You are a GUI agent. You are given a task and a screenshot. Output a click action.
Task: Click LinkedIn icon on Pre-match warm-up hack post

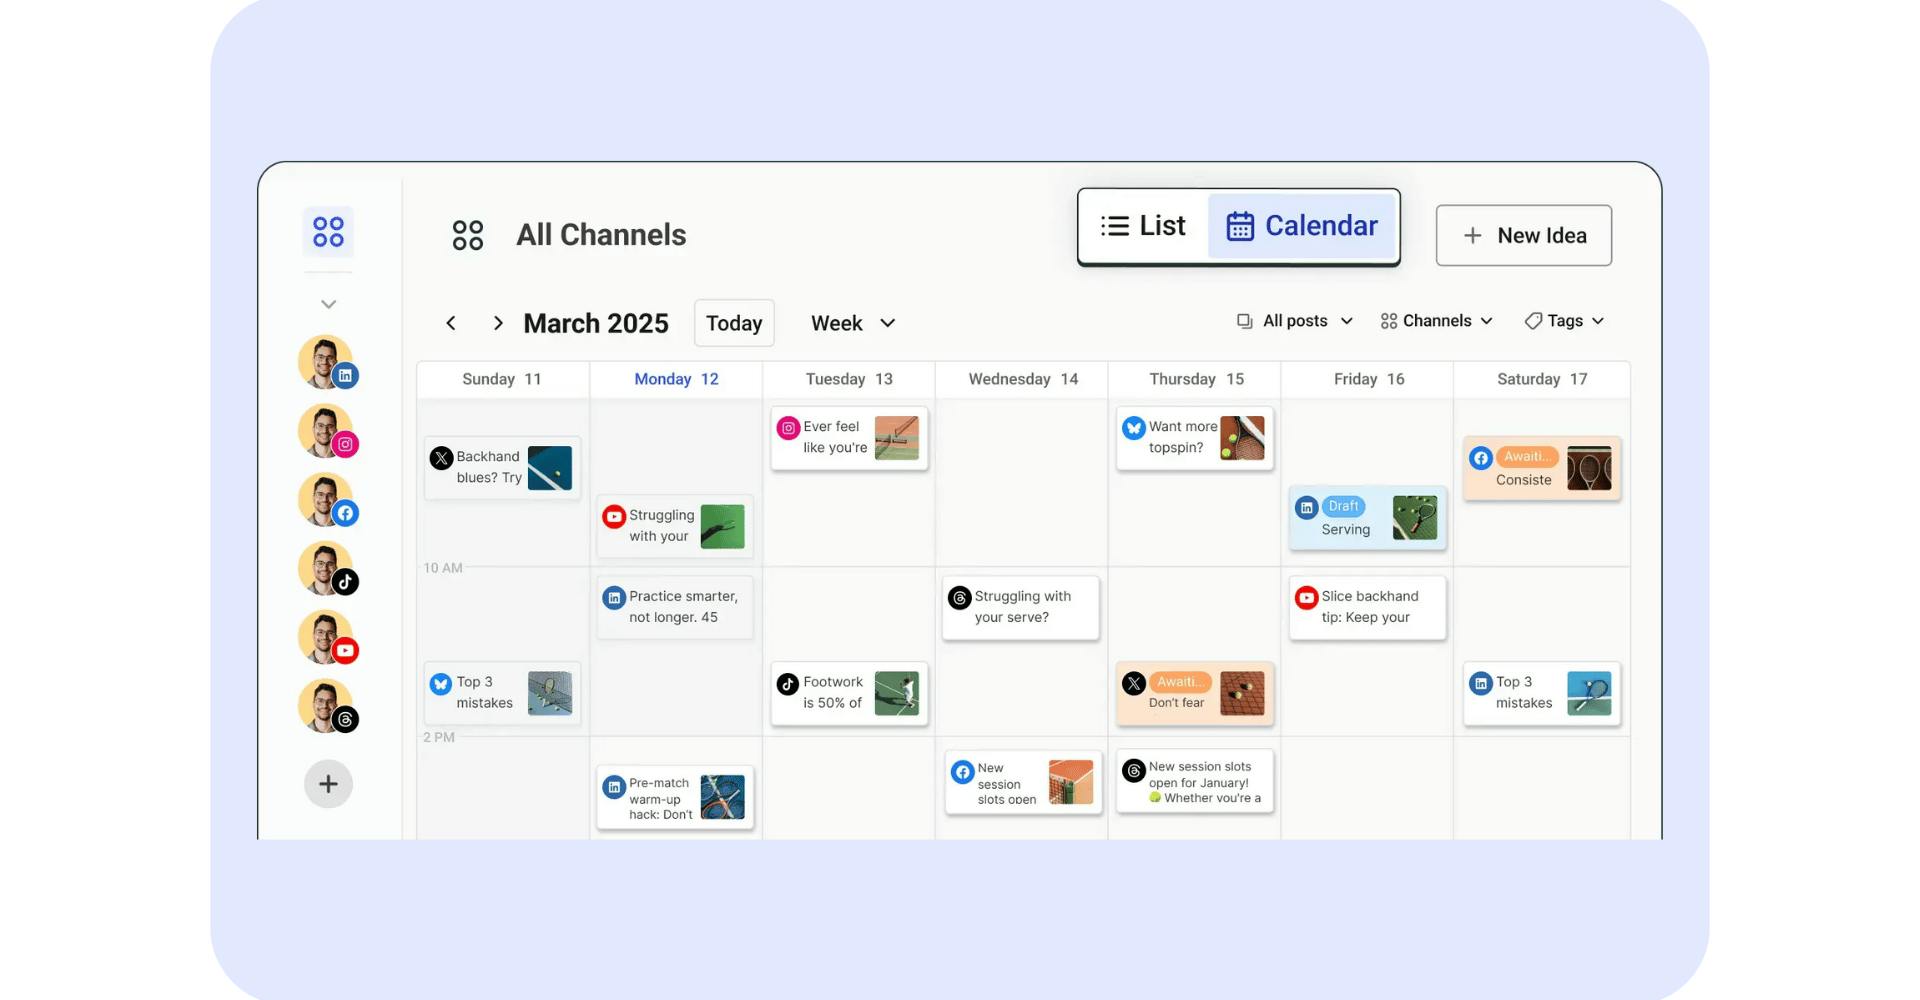(614, 787)
